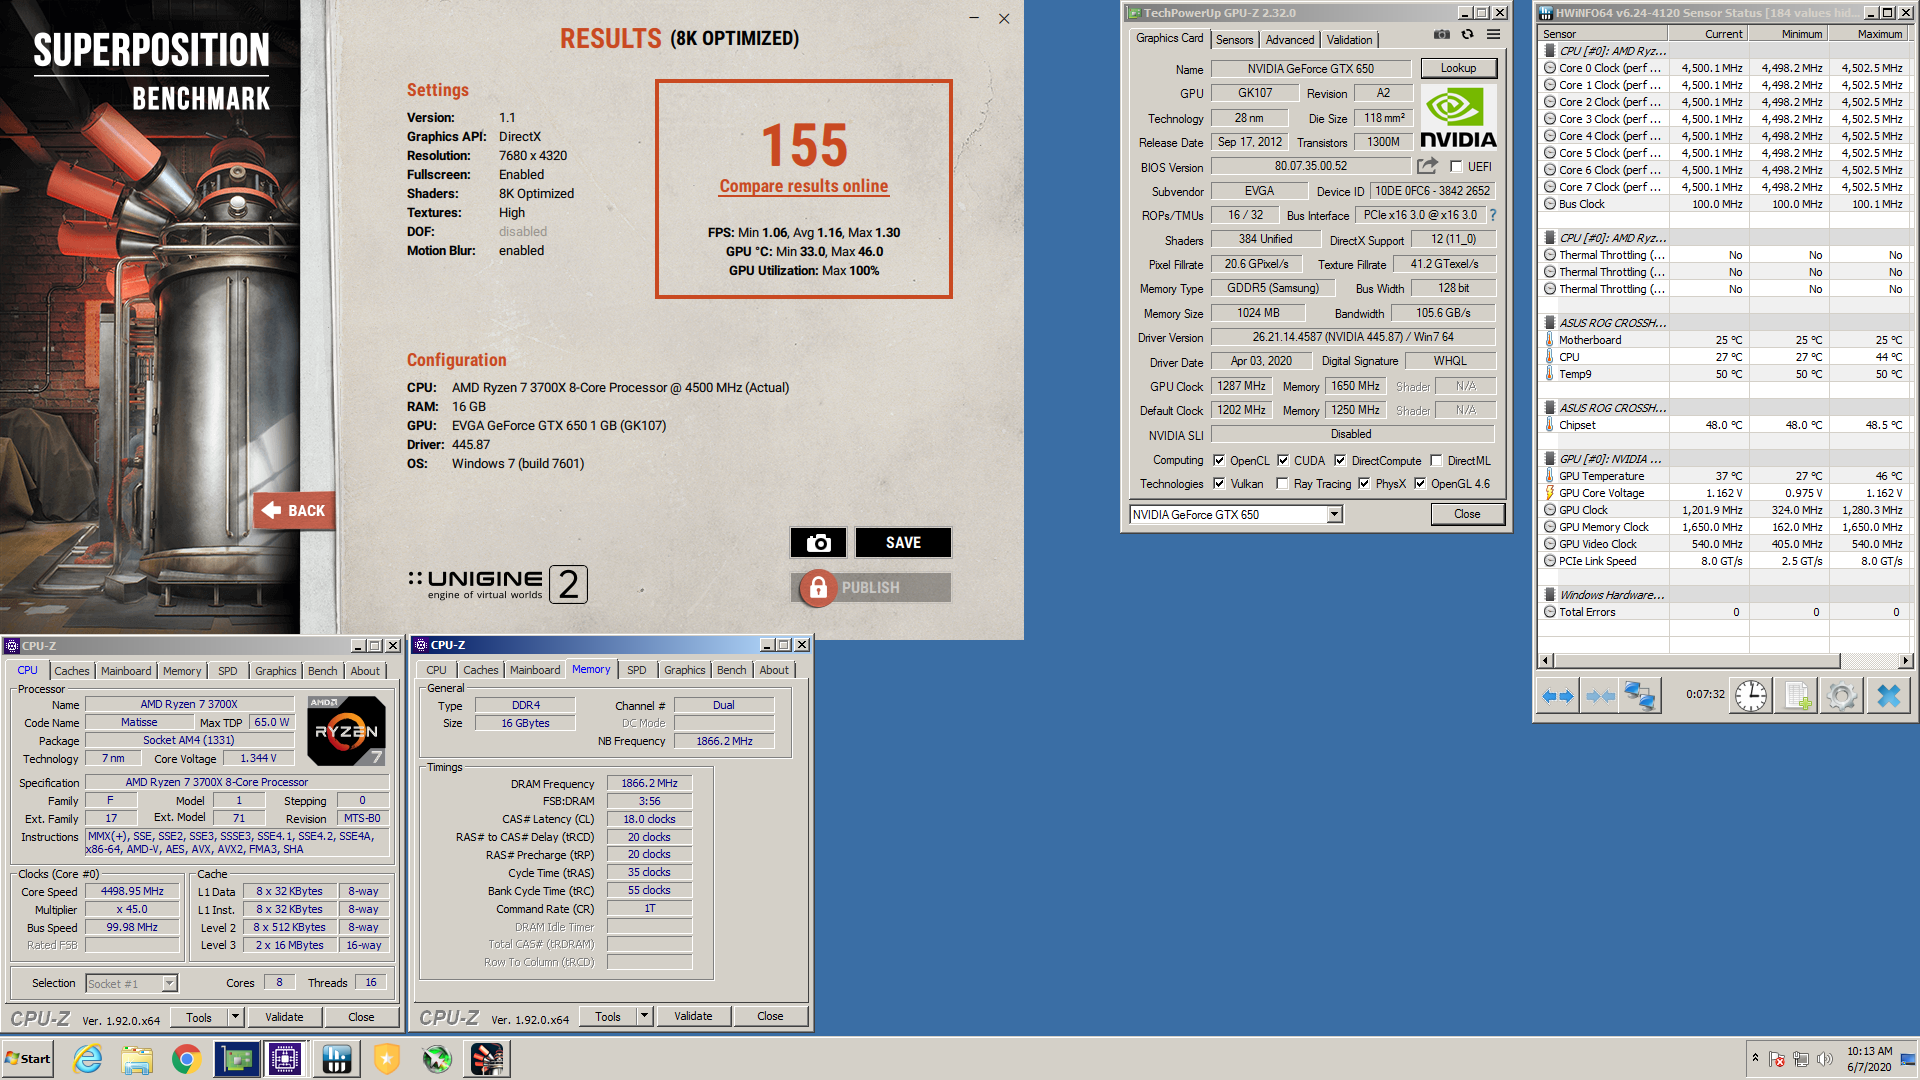Open Advanced tab in GPU-Z
Image resolution: width=1920 pixels, height=1080 pixels.
click(x=1290, y=40)
